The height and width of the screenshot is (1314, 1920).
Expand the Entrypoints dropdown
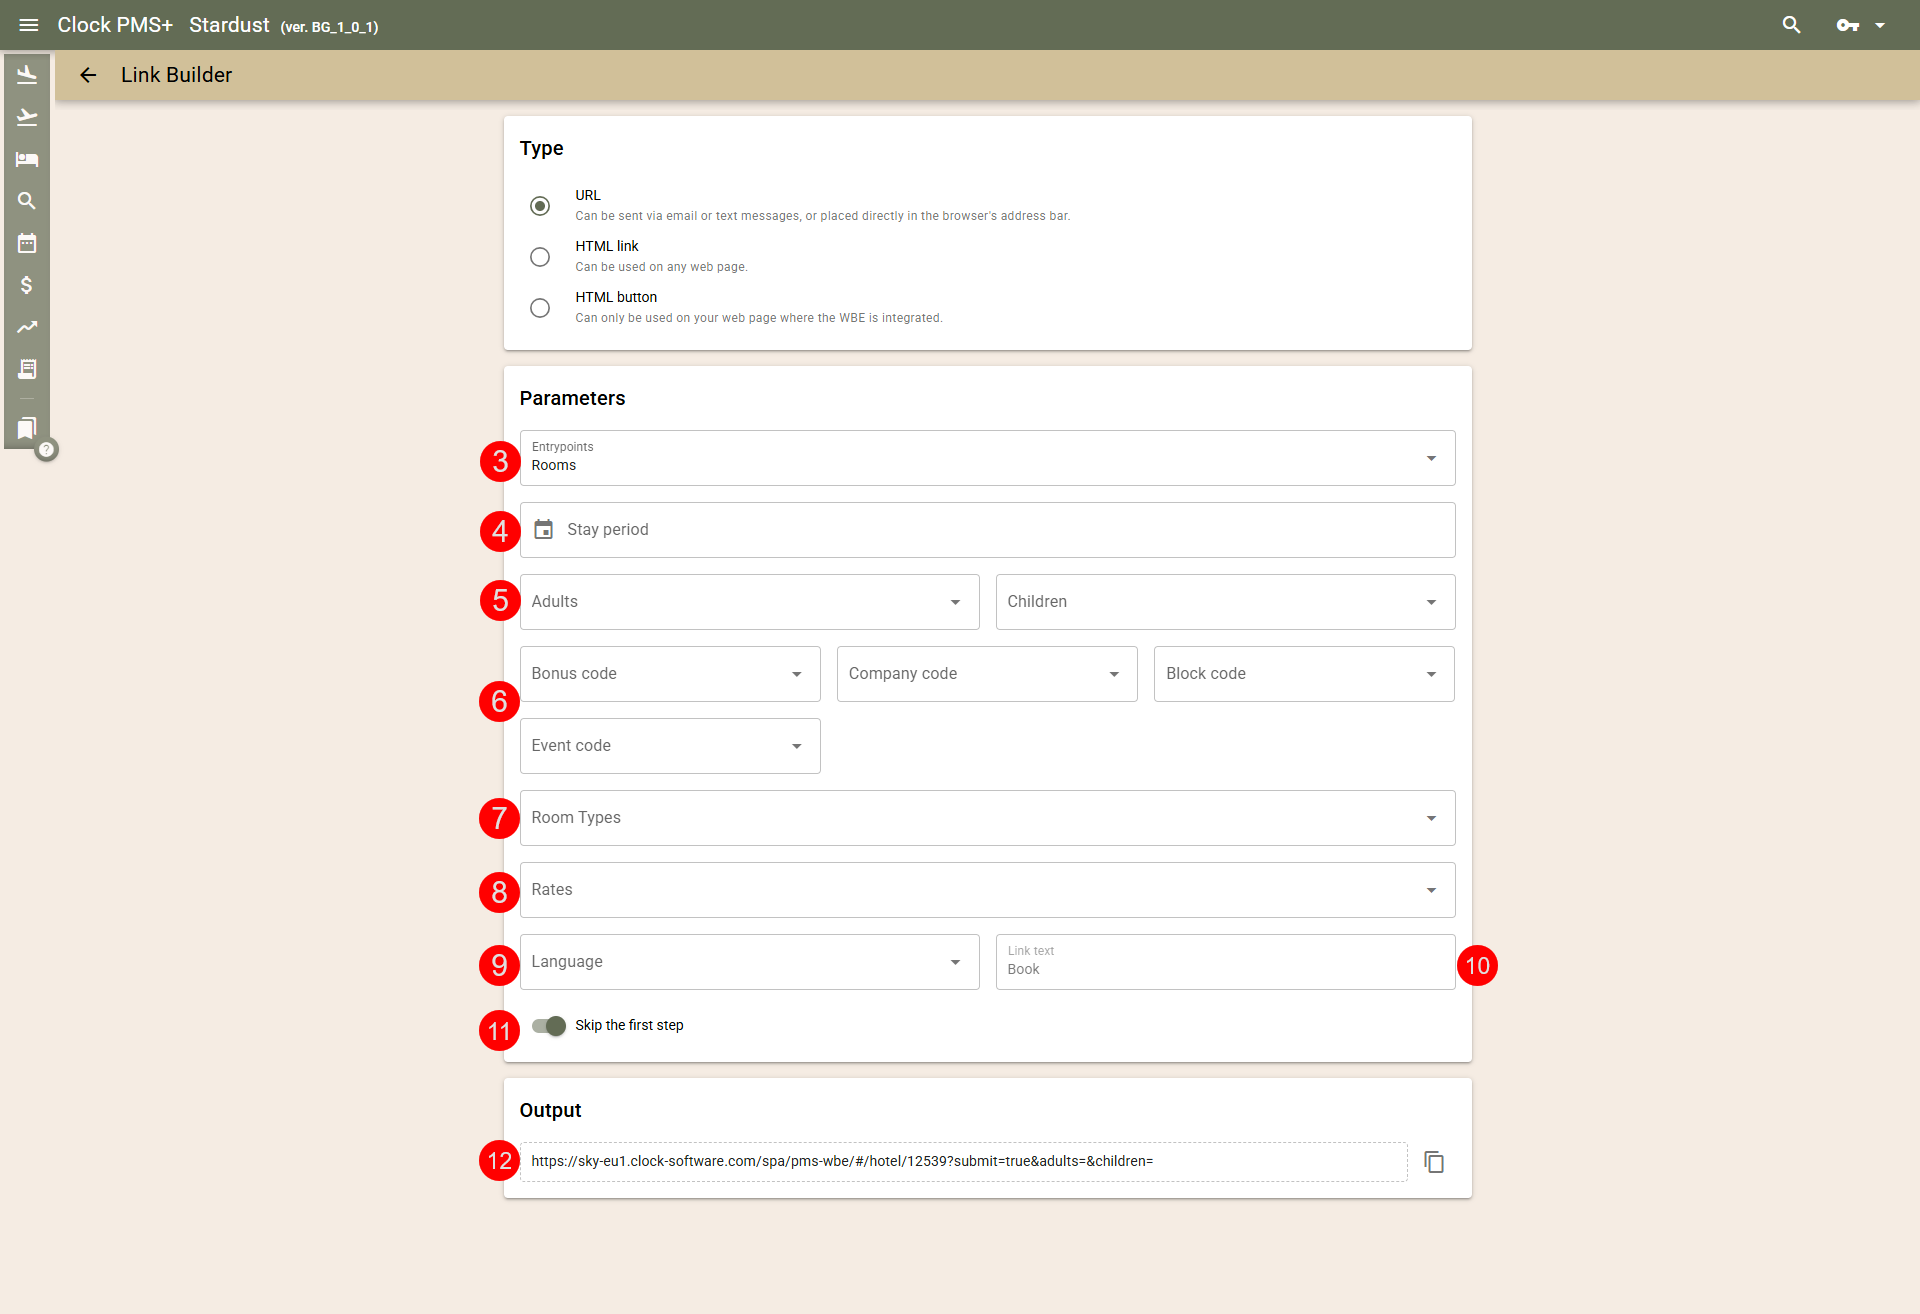(986, 458)
